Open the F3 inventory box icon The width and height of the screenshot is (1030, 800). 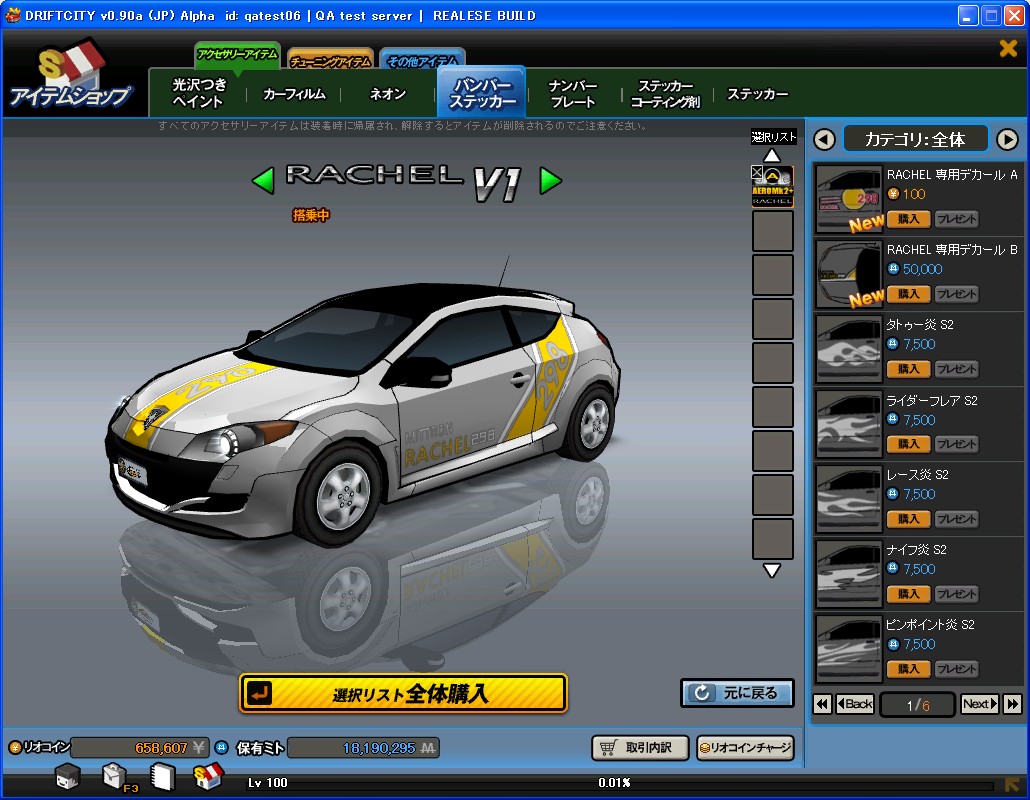click(116, 777)
